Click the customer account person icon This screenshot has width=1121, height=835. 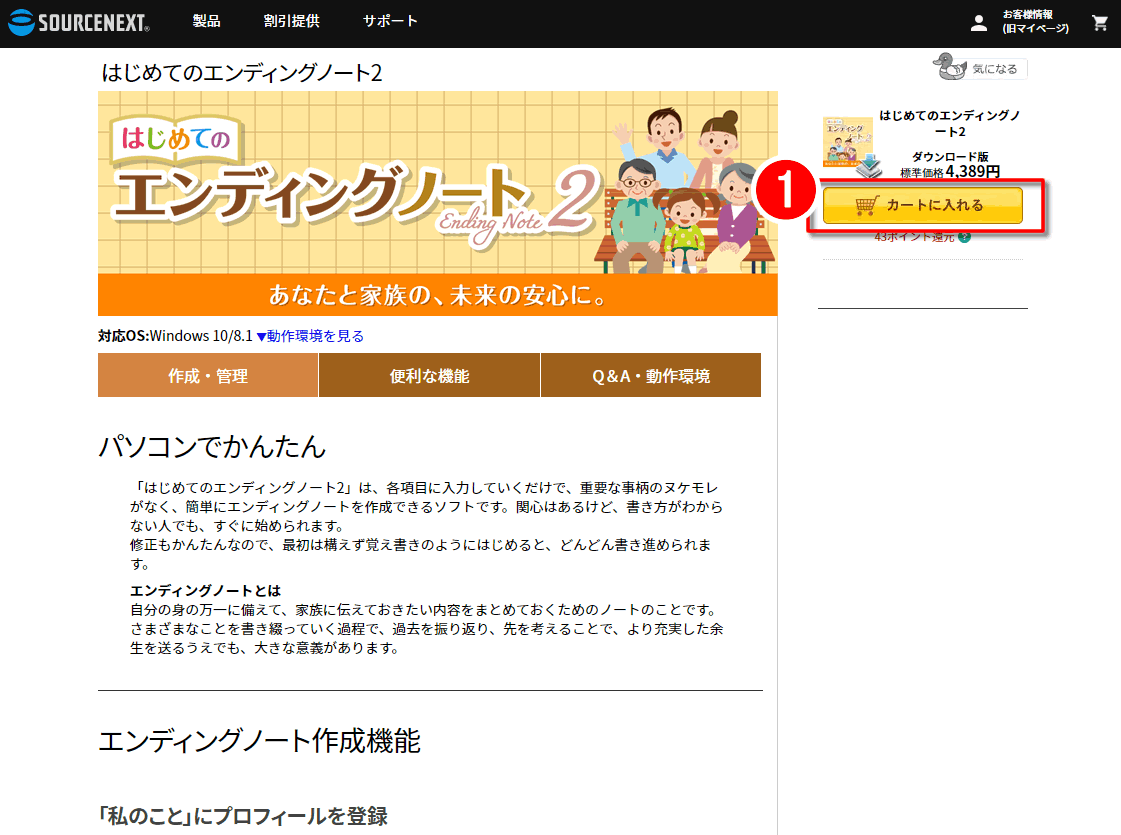(979, 23)
